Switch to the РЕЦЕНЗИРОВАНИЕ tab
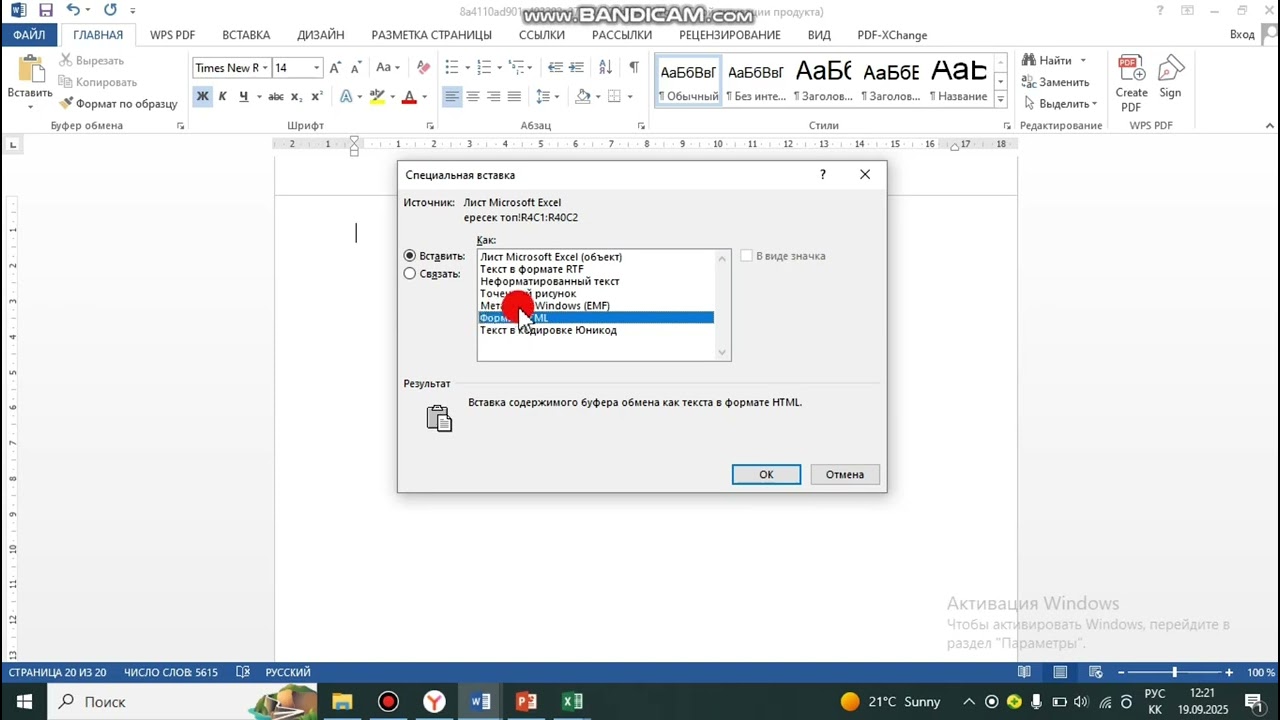 click(x=730, y=34)
